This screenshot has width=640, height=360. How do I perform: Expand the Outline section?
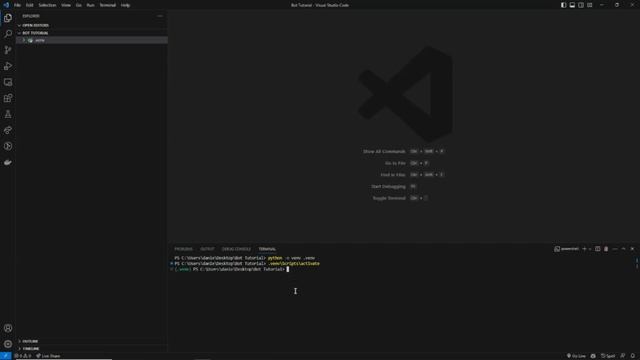tap(92, 341)
